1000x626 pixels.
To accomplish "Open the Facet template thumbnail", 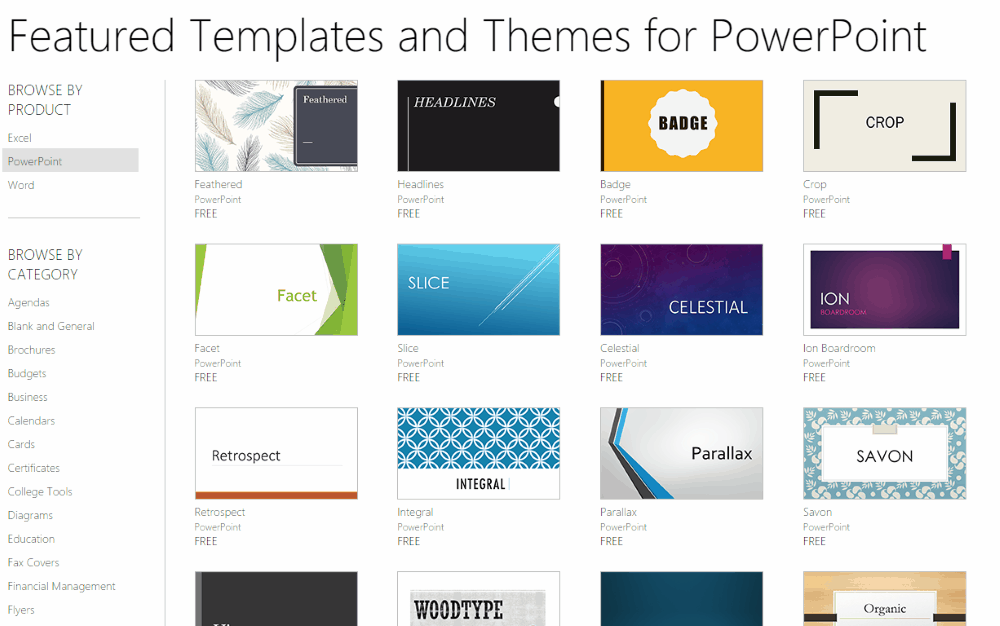I will [276, 289].
